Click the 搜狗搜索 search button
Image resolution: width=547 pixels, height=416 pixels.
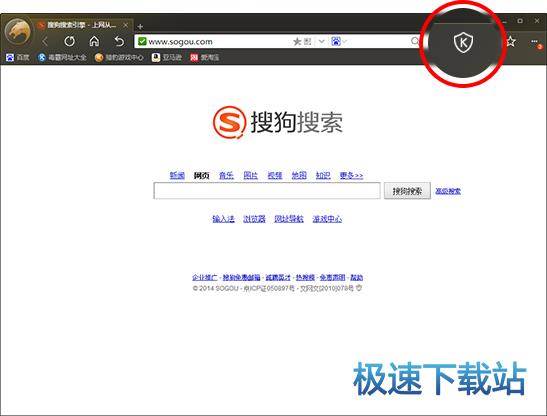[x=407, y=191]
